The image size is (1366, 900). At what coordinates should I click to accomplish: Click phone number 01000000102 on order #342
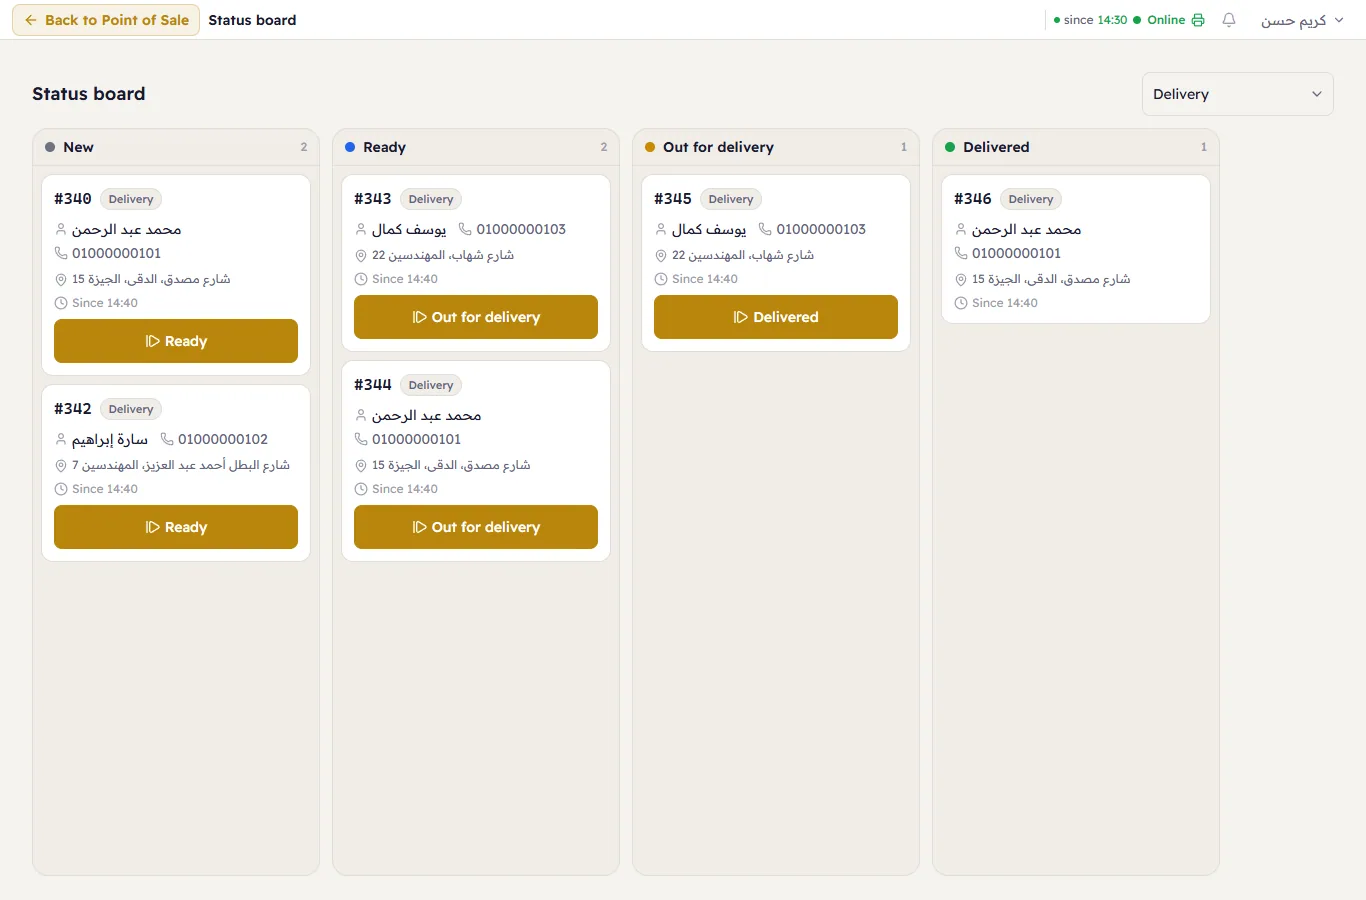point(223,439)
